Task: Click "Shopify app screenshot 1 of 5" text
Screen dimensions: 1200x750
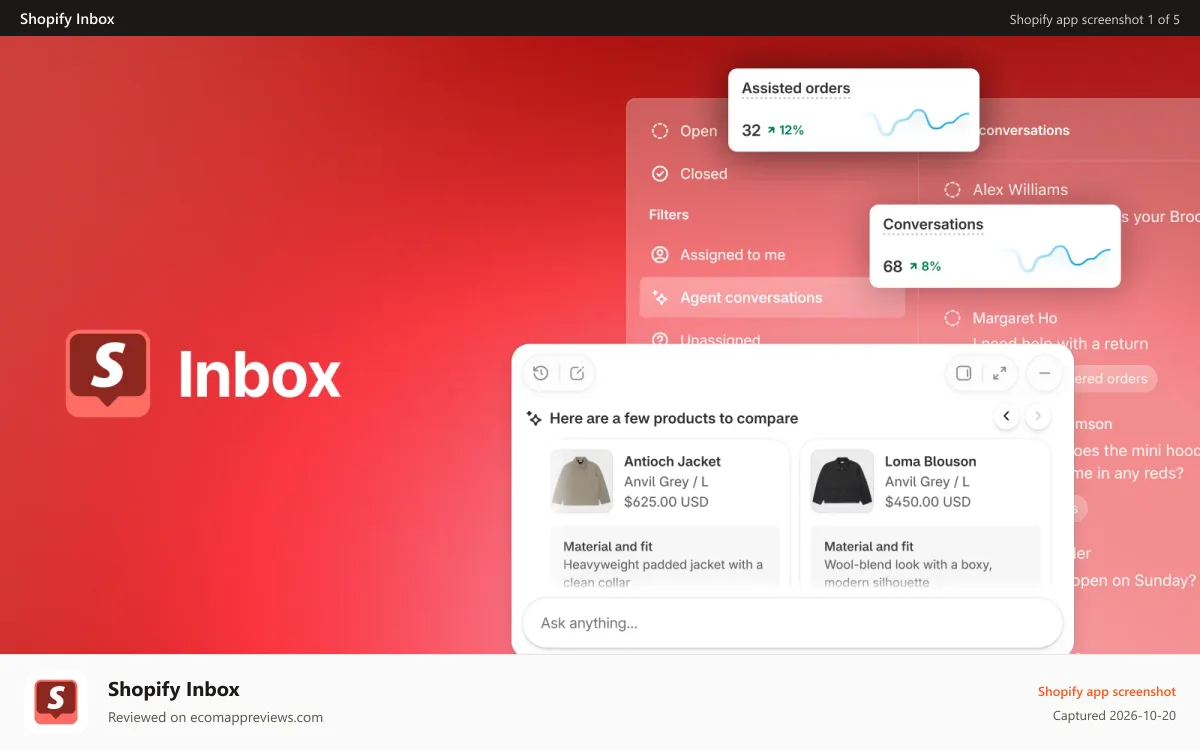Action: pyautogui.click(x=1095, y=19)
